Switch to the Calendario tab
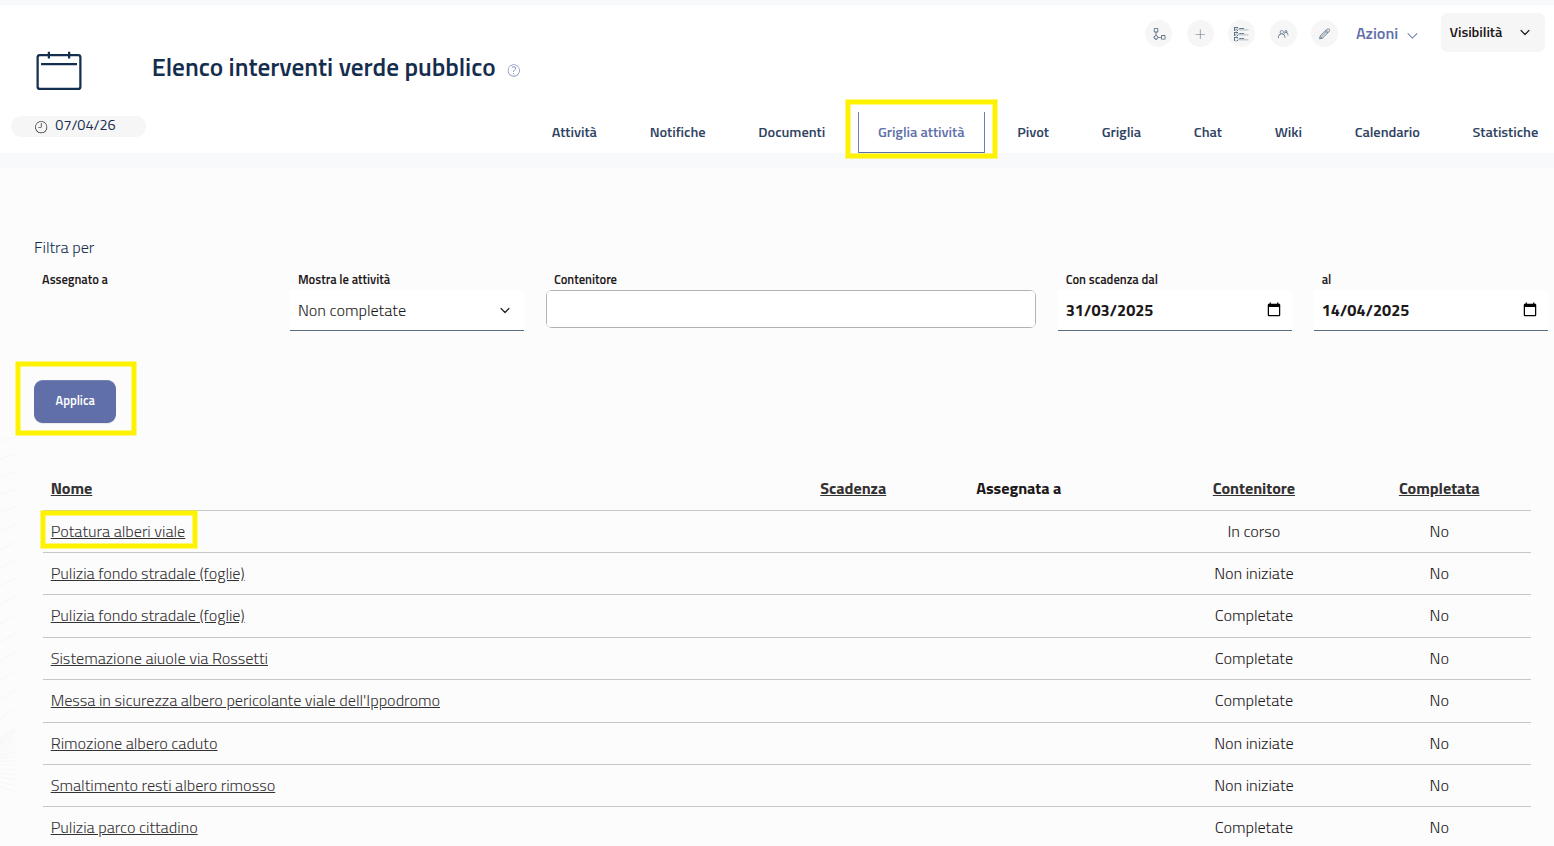This screenshot has height=846, width=1554. pyautogui.click(x=1386, y=132)
